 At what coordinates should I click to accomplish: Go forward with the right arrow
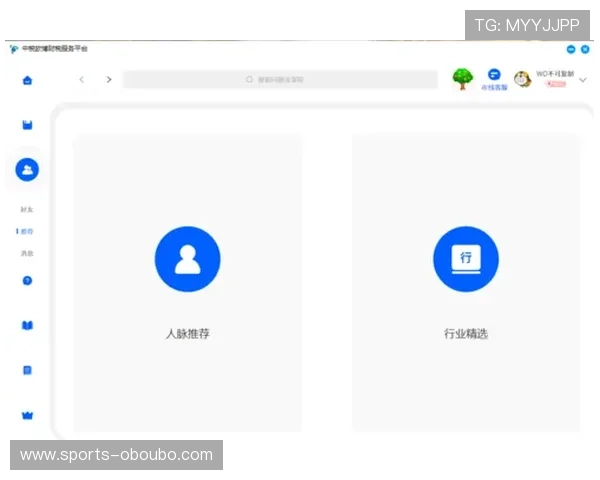[109, 79]
